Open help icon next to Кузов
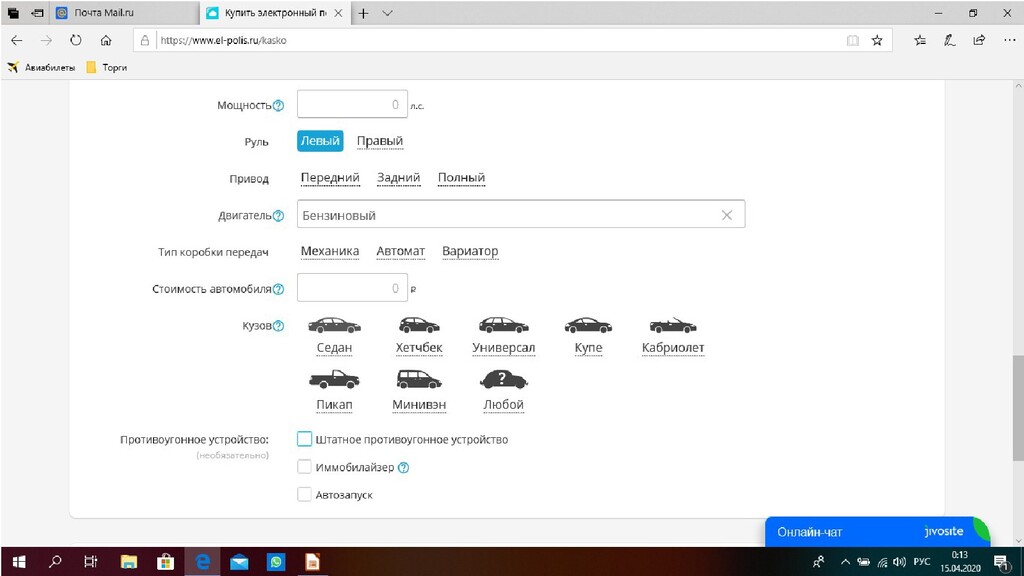 point(278,326)
